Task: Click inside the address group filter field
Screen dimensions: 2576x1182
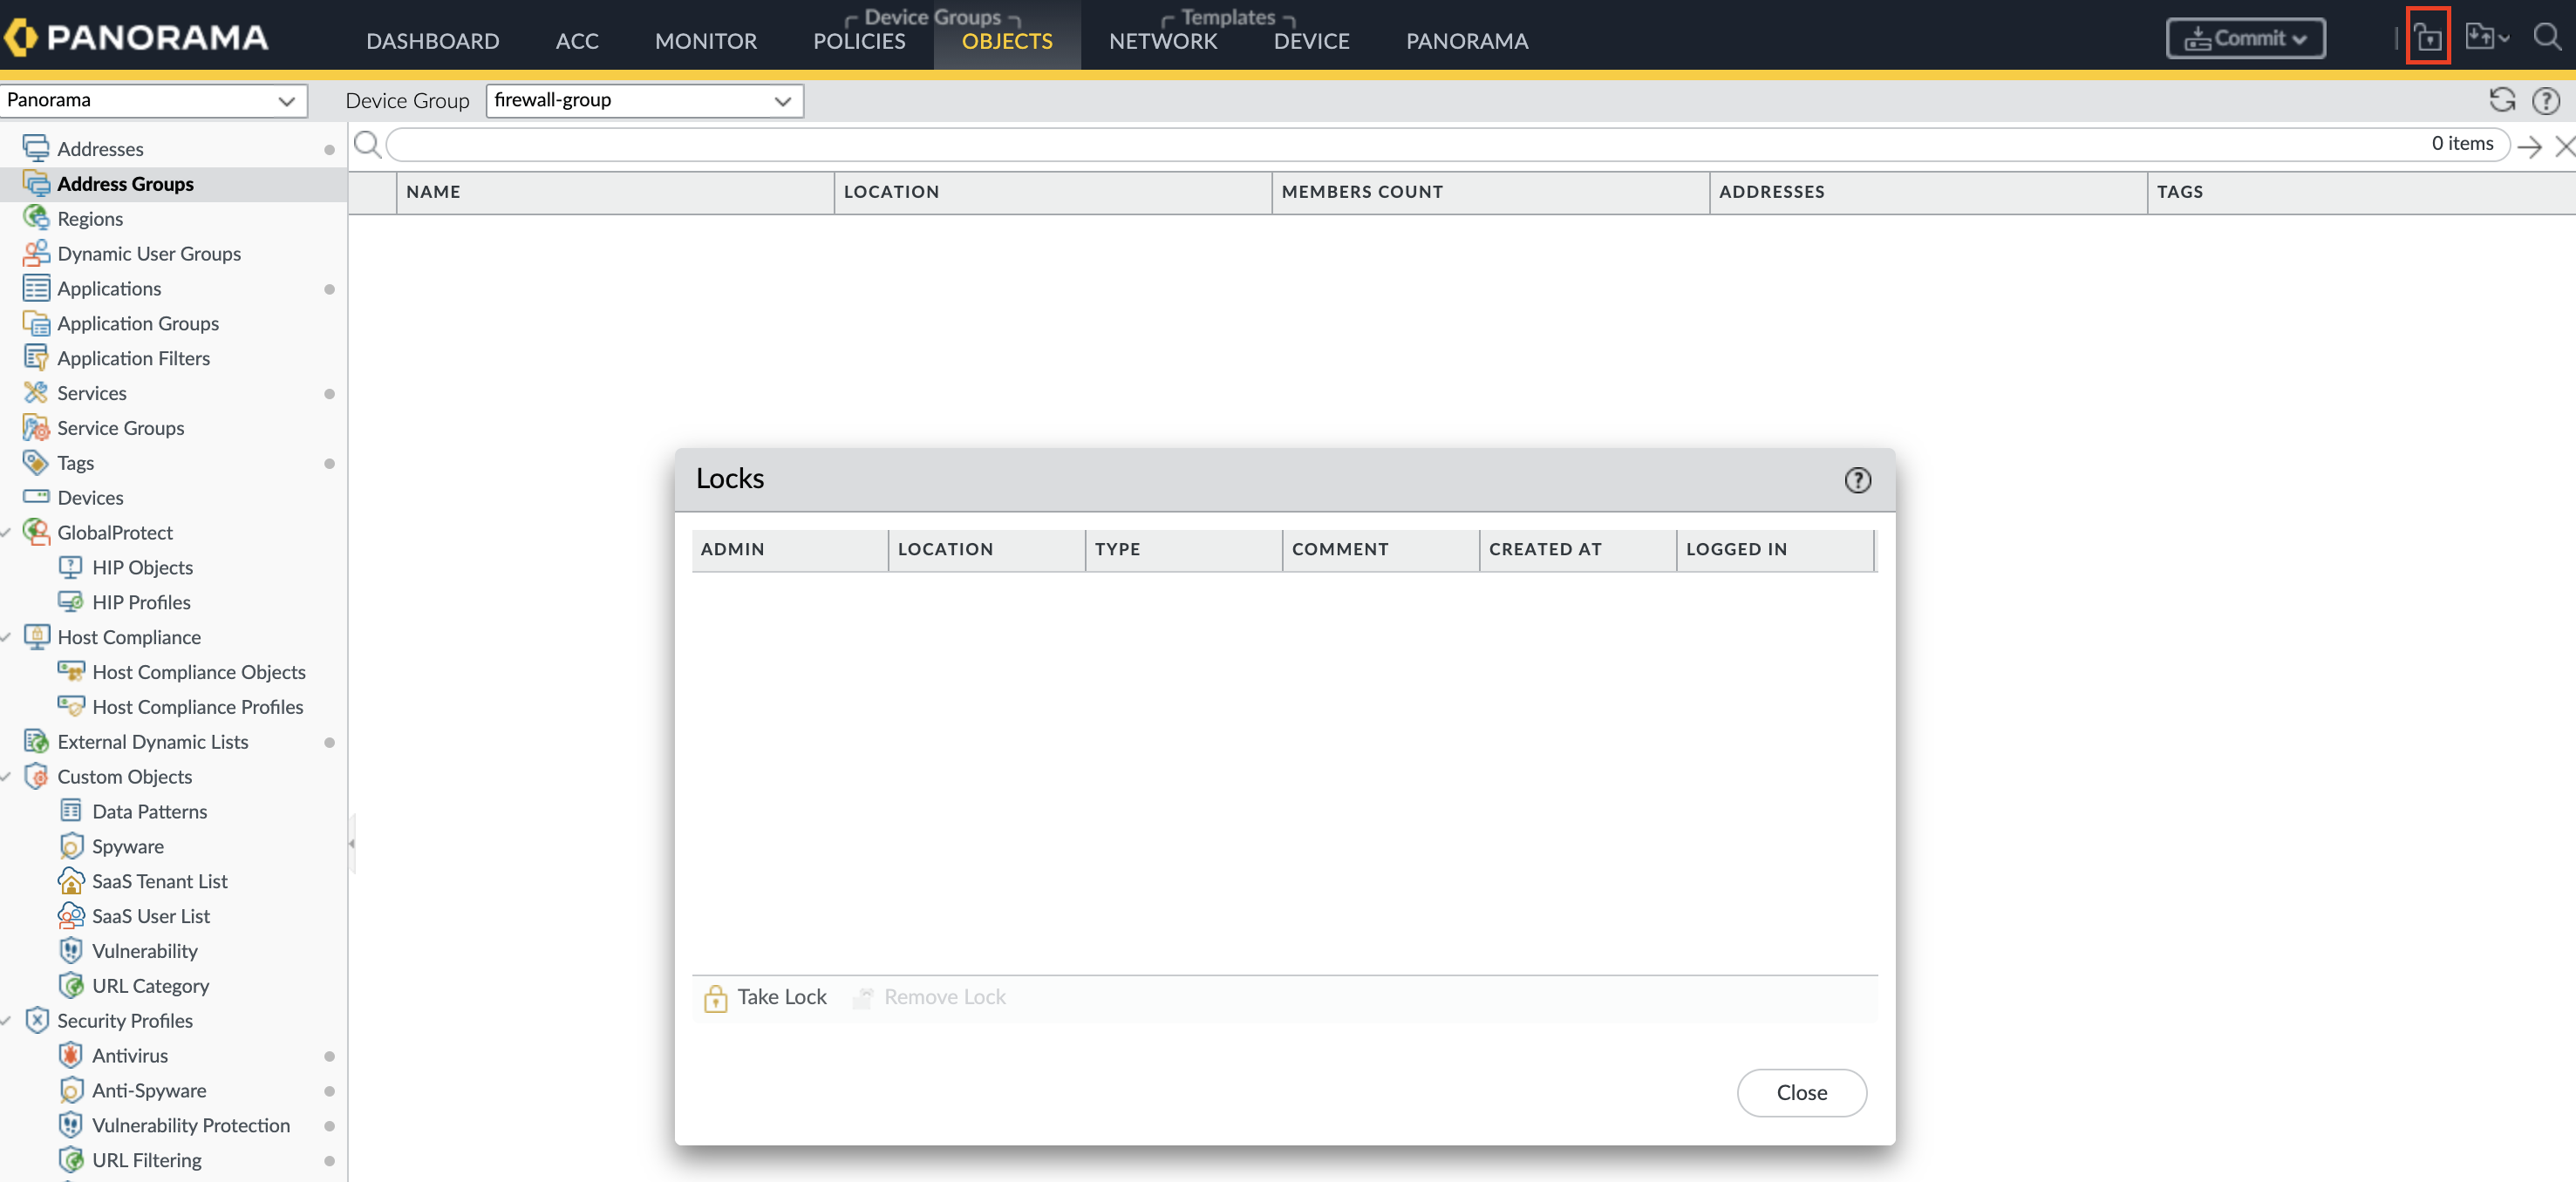Action: coord(1400,144)
